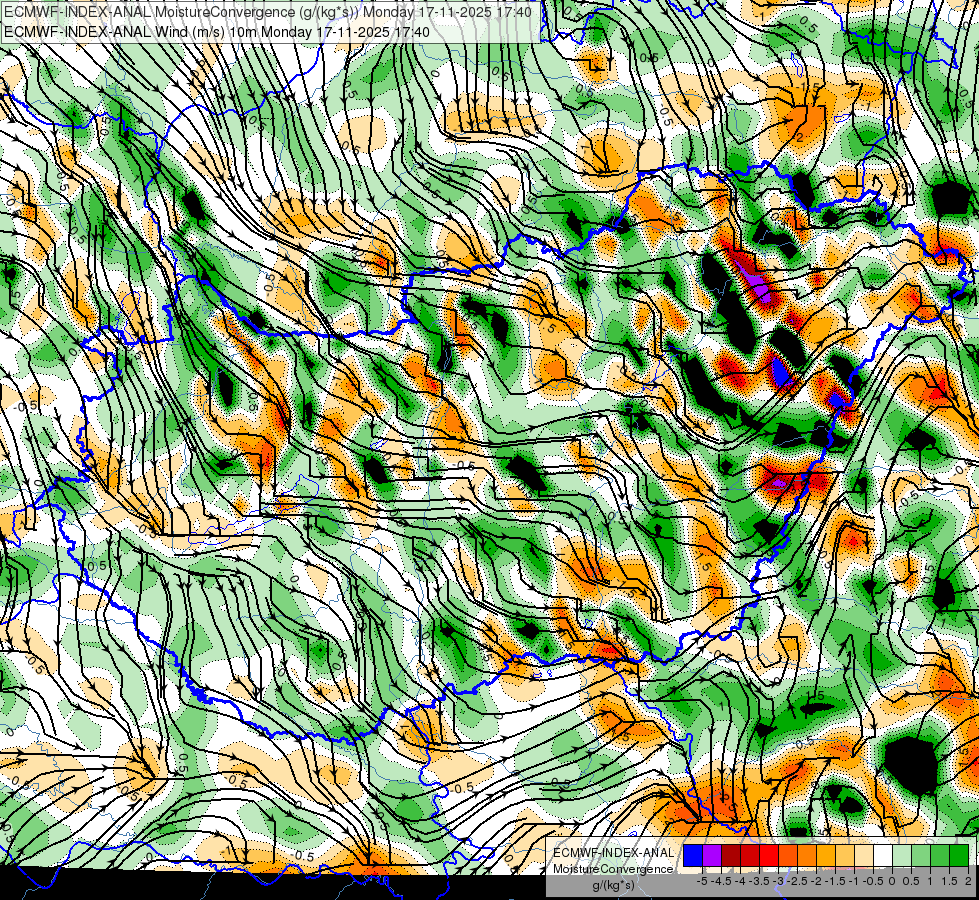Image resolution: width=979 pixels, height=900 pixels.
Task: Select the palest green legend swatch
Action: [902, 856]
